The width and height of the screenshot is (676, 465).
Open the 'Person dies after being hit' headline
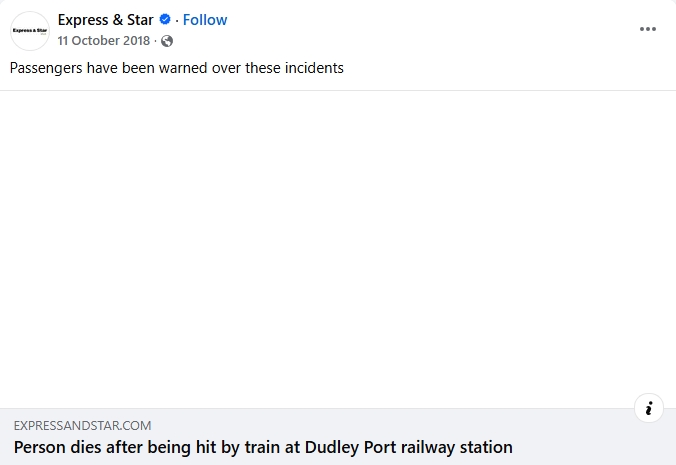point(263,447)
